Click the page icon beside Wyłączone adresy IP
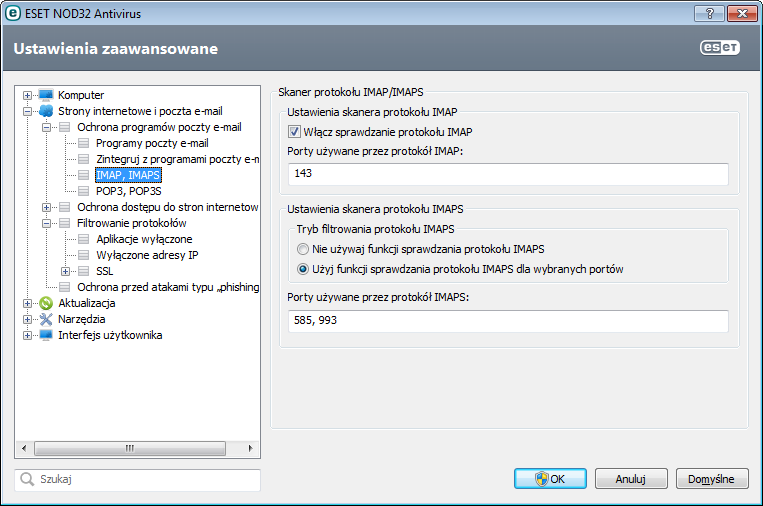The height and width of the screenshot is (506, 763). coord(84,255)
